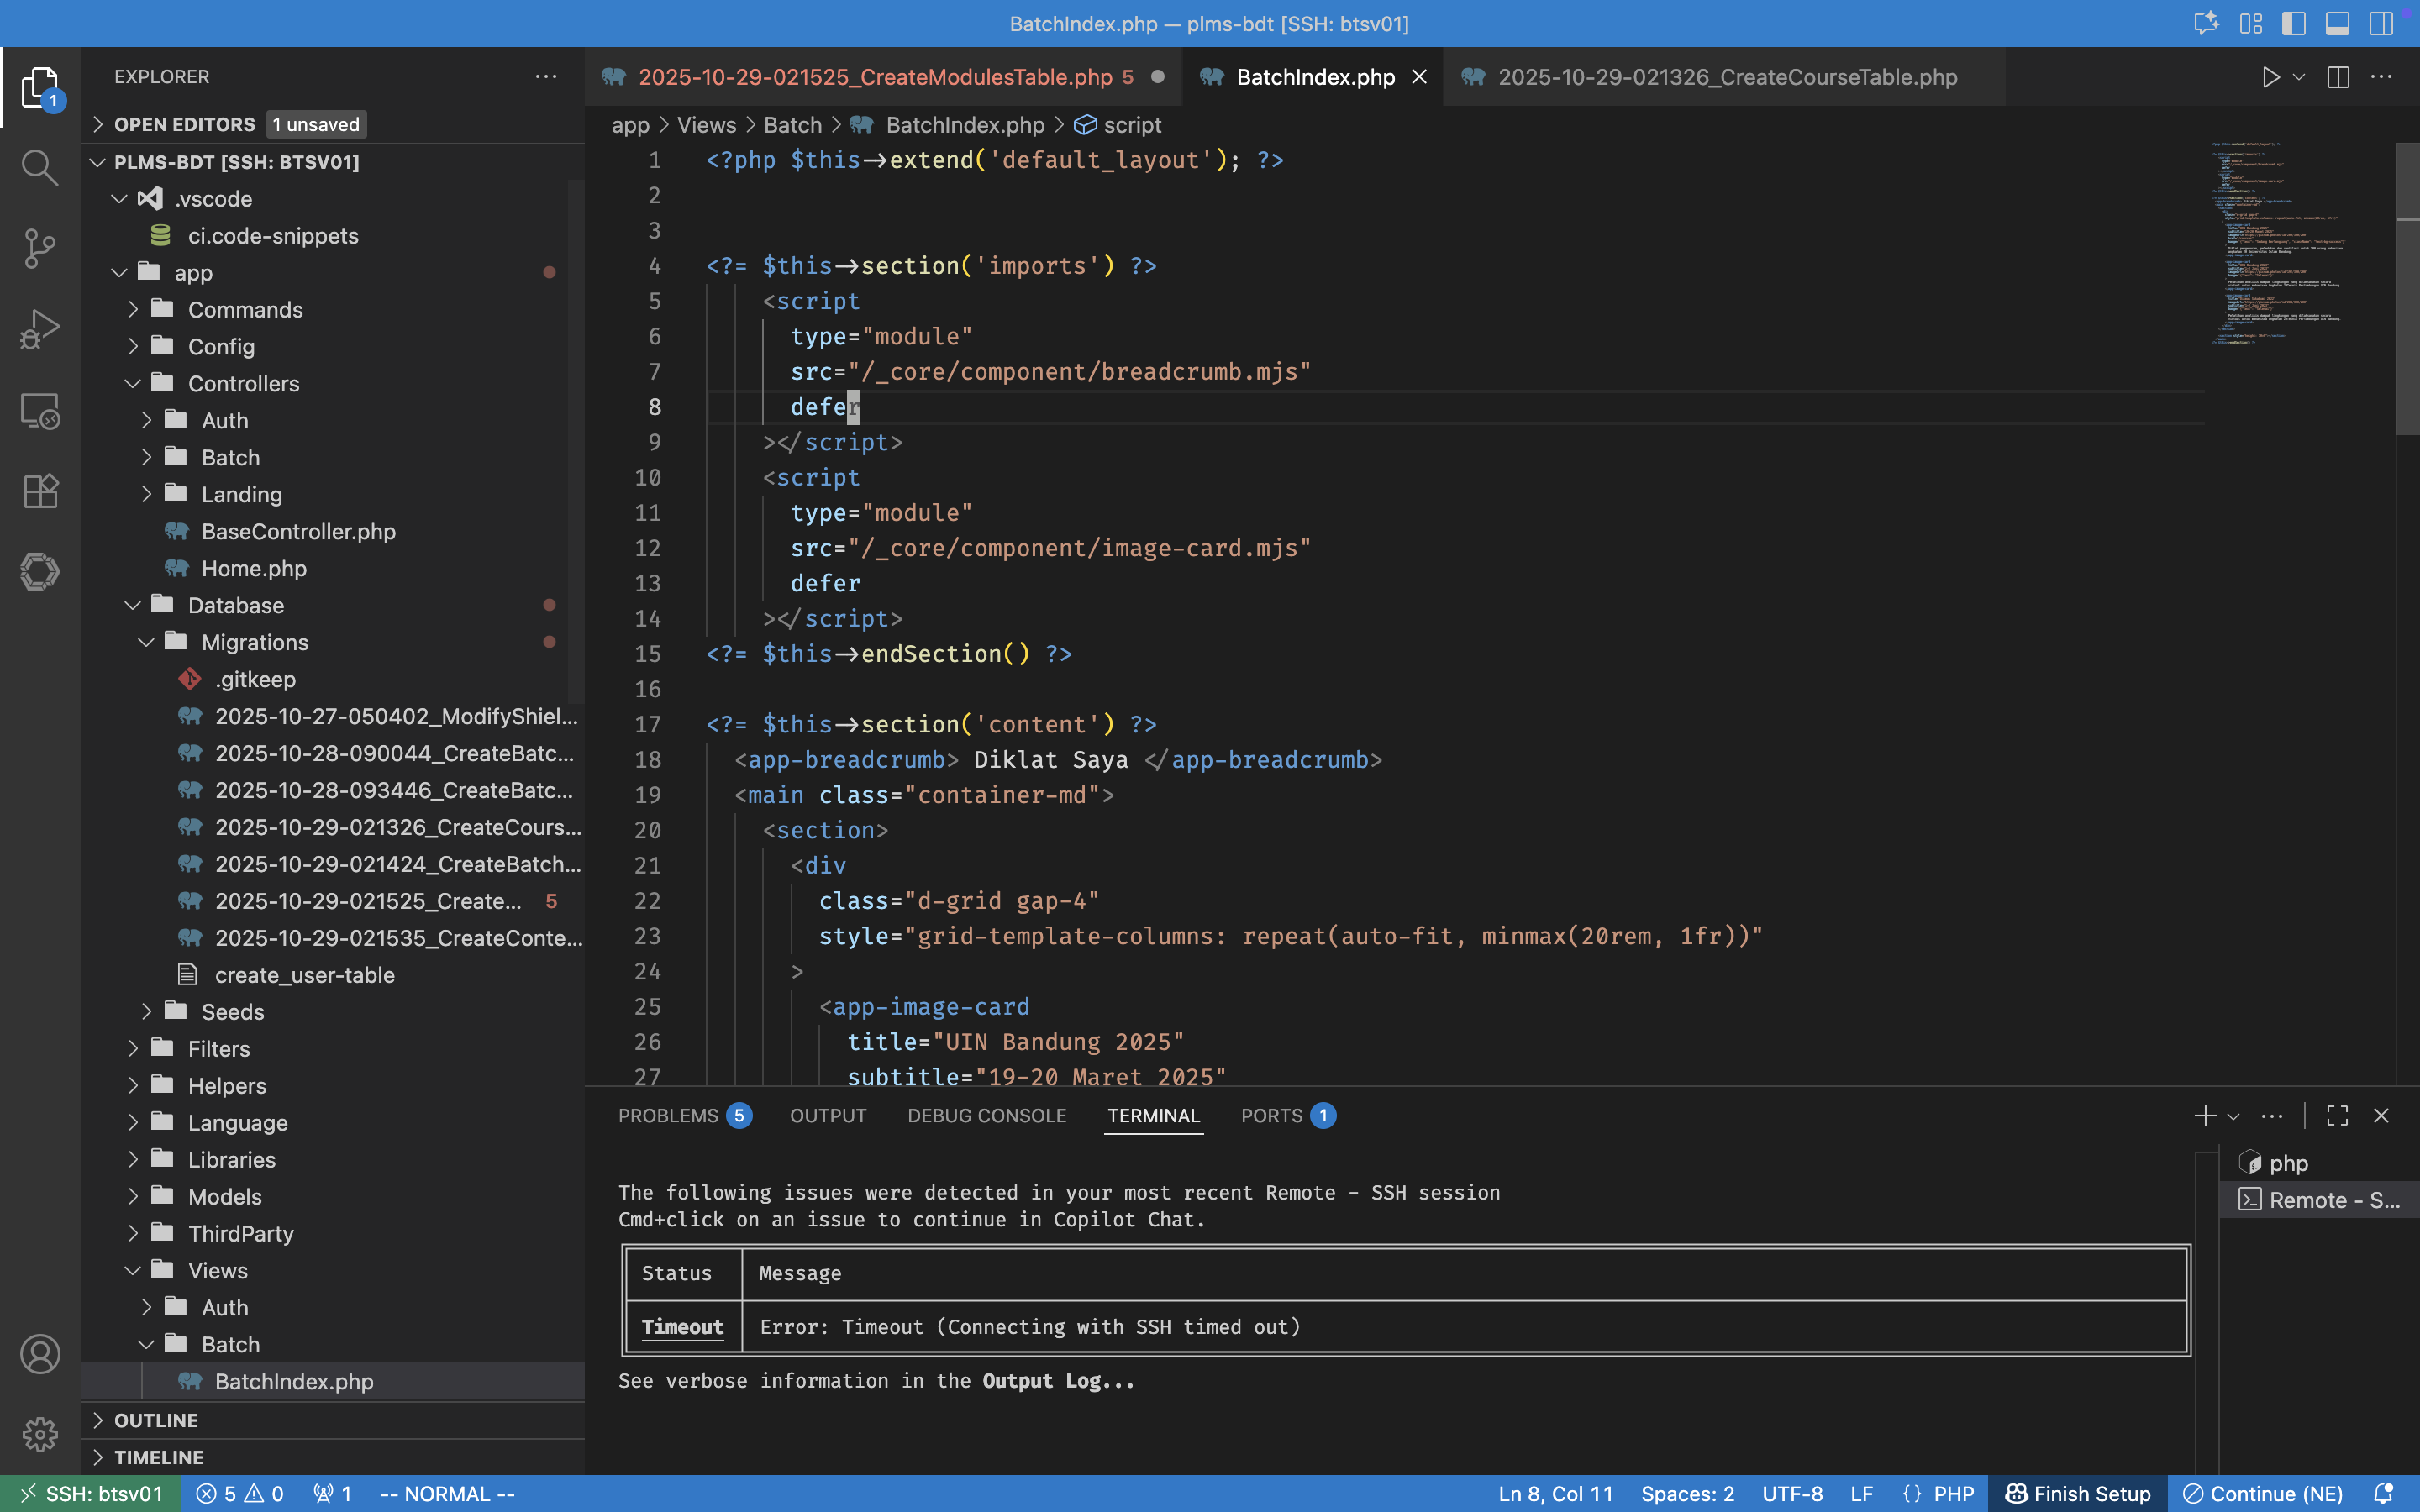Open the Remote Explorer view
Viewport: 2420px width, 1512px height.
tap(40, 410)
